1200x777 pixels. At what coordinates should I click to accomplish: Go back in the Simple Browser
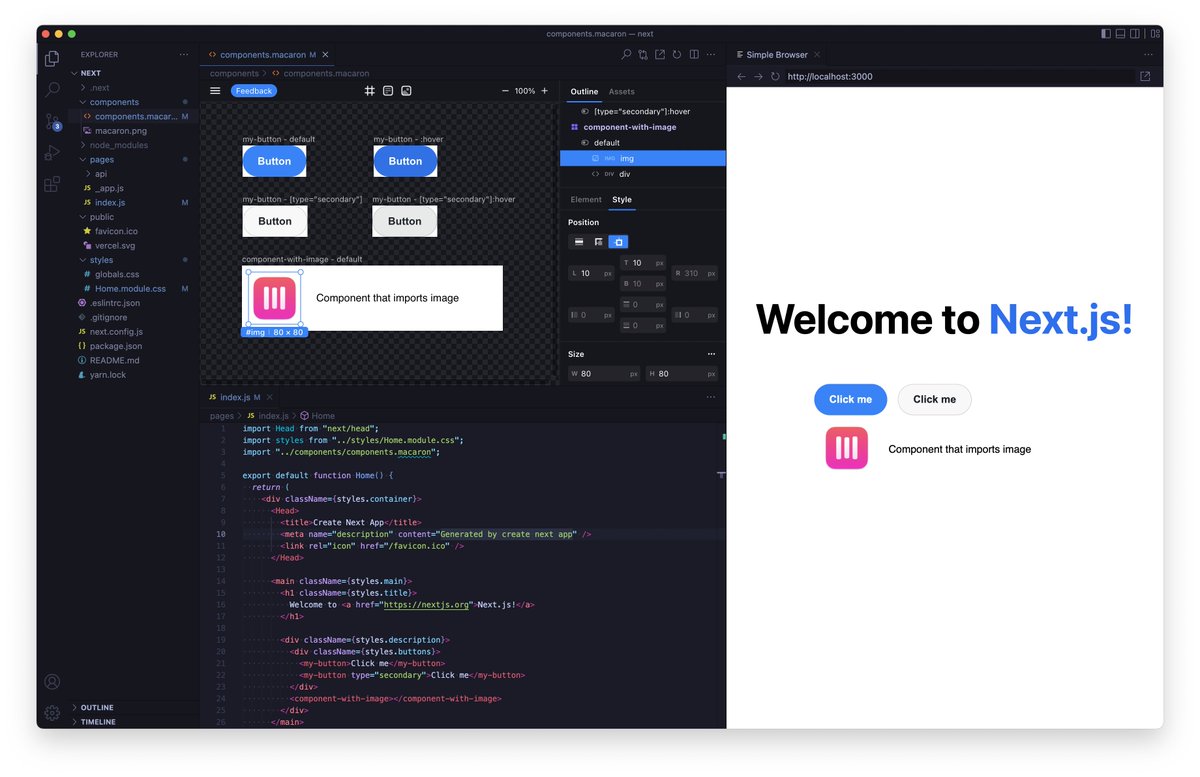[741, 76]
